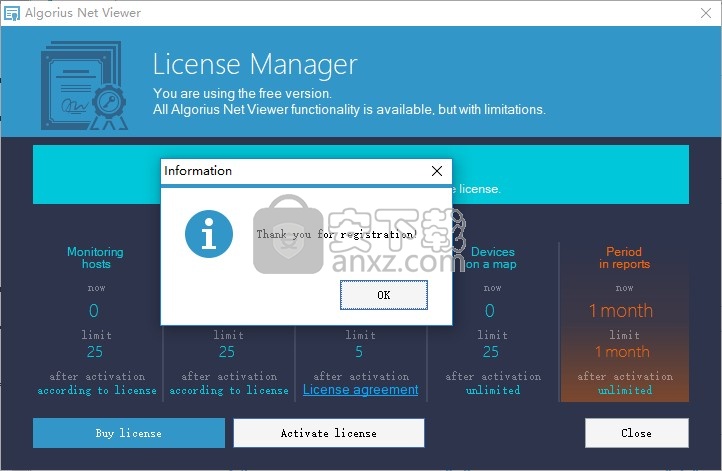Click 'unlimited' under Devices on a map
722x471 pixels.
tap(493, 390)
